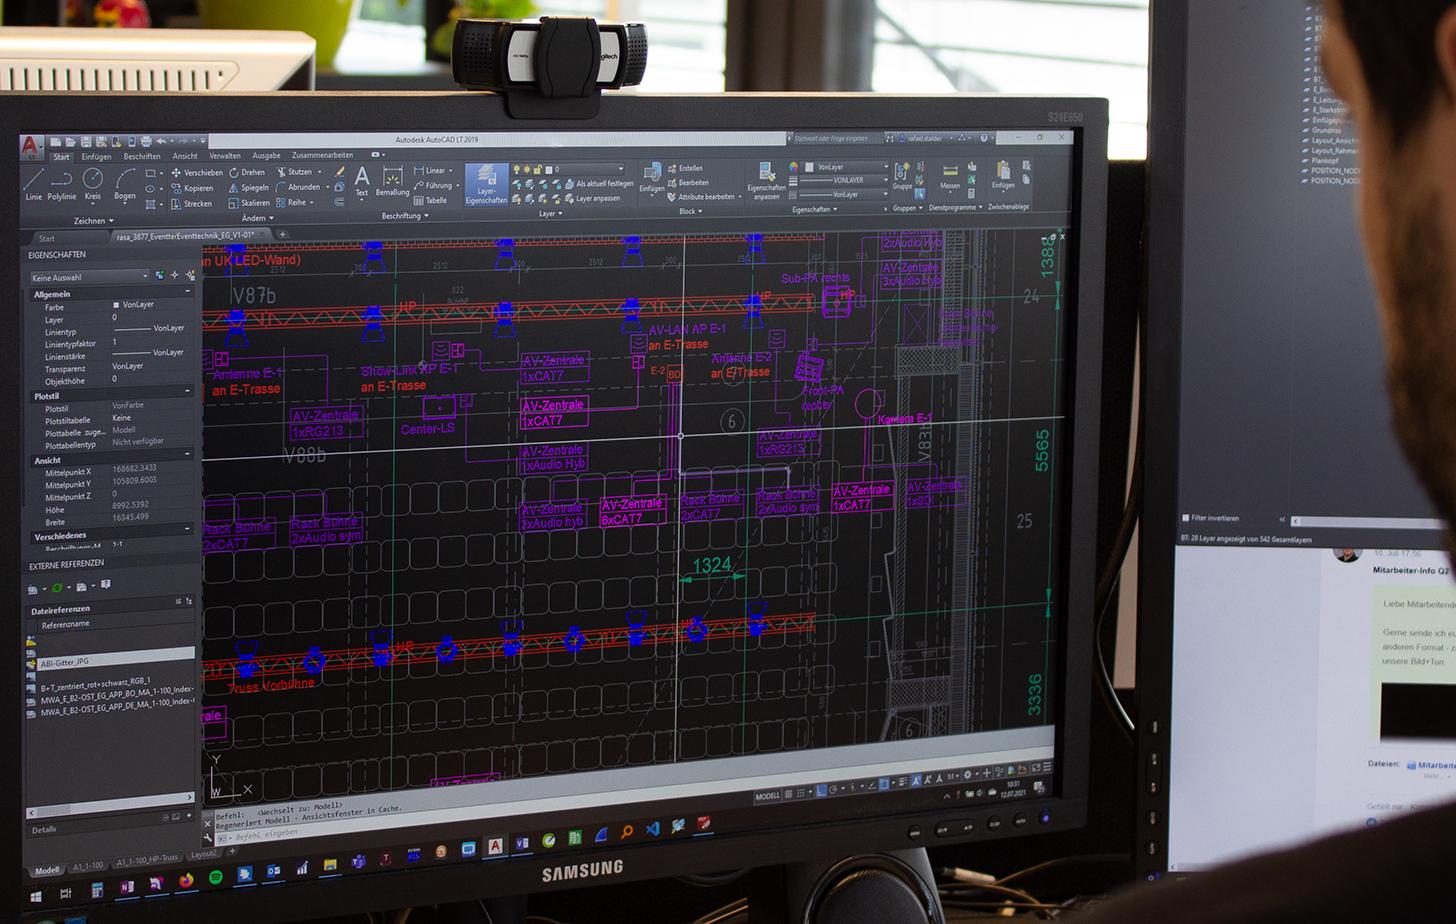Open Firefox from the Windows taskbar
The width and height of the screenshot is (1456, 924).
[186, 880]
